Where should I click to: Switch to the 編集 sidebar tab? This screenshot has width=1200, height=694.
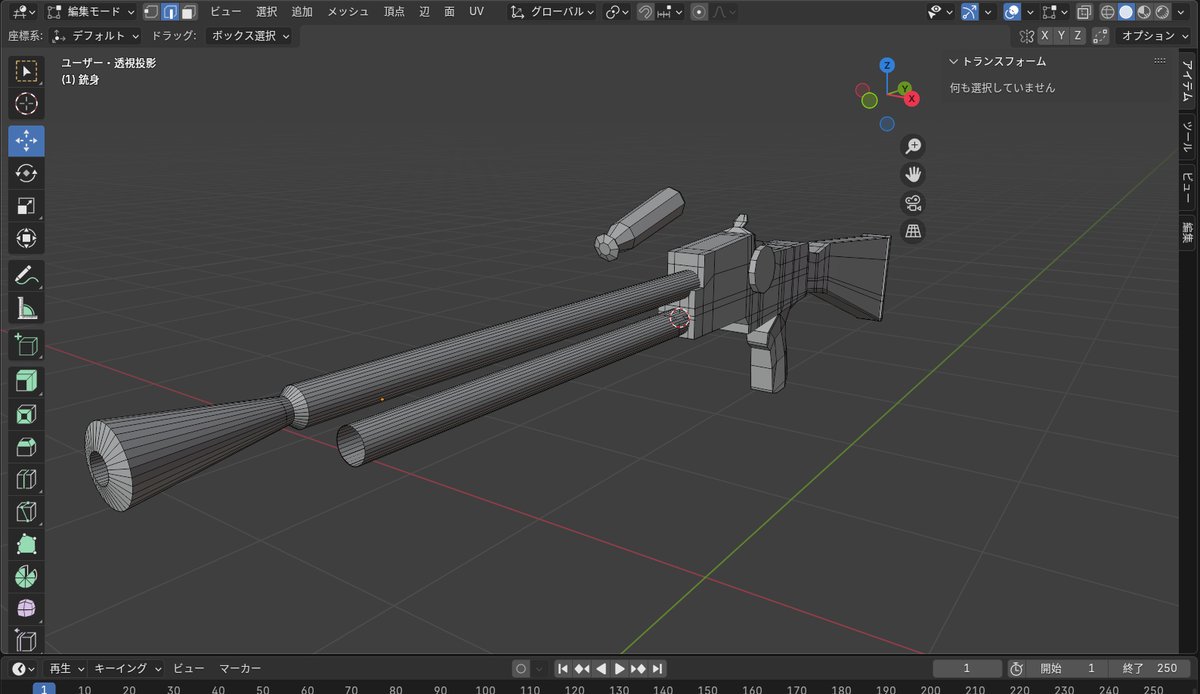coord(1187,234)
